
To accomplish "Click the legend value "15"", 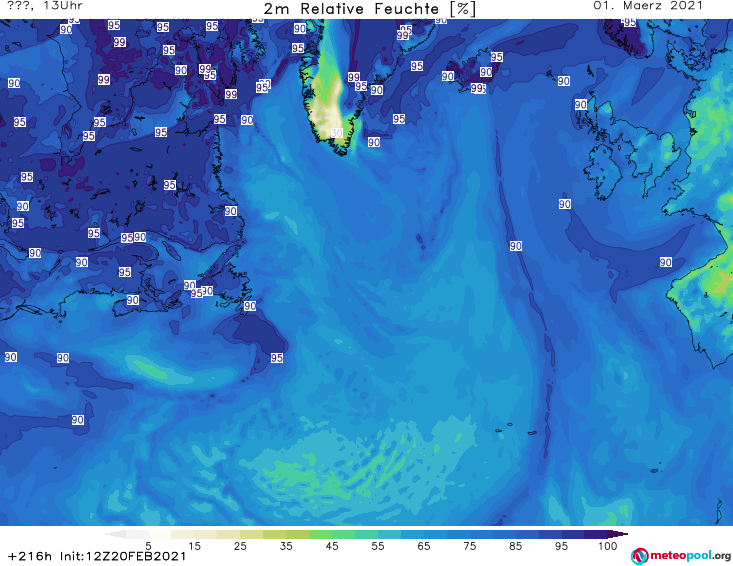I will [x=194, y=546].
